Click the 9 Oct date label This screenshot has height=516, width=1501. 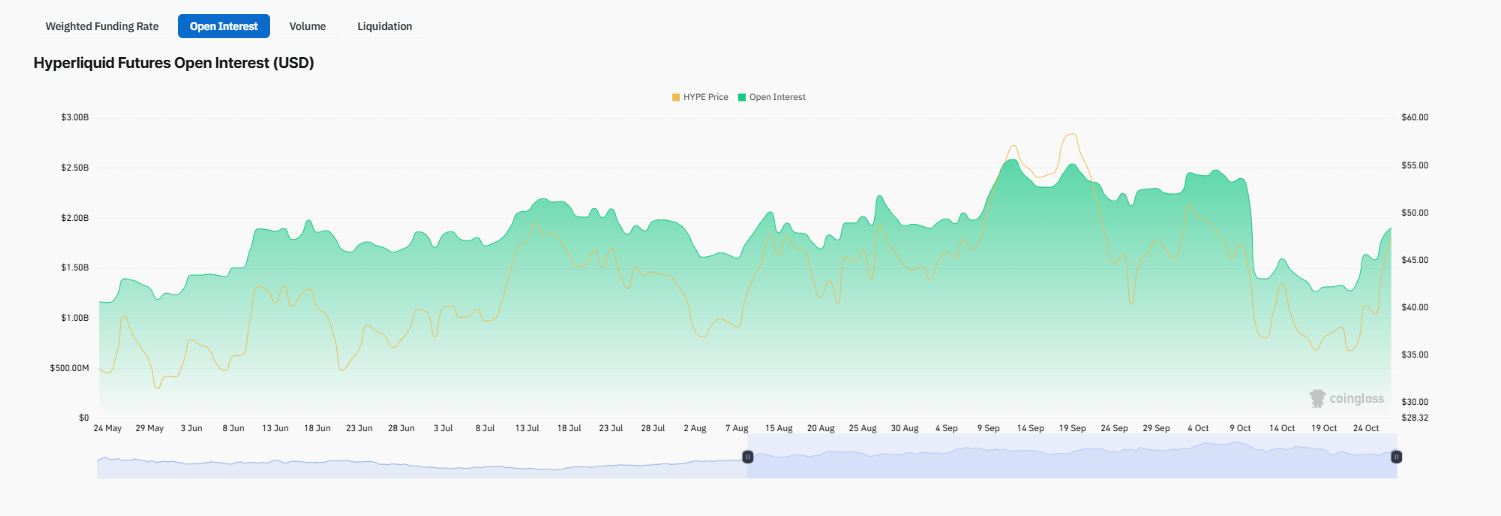tap(1239, 428)
